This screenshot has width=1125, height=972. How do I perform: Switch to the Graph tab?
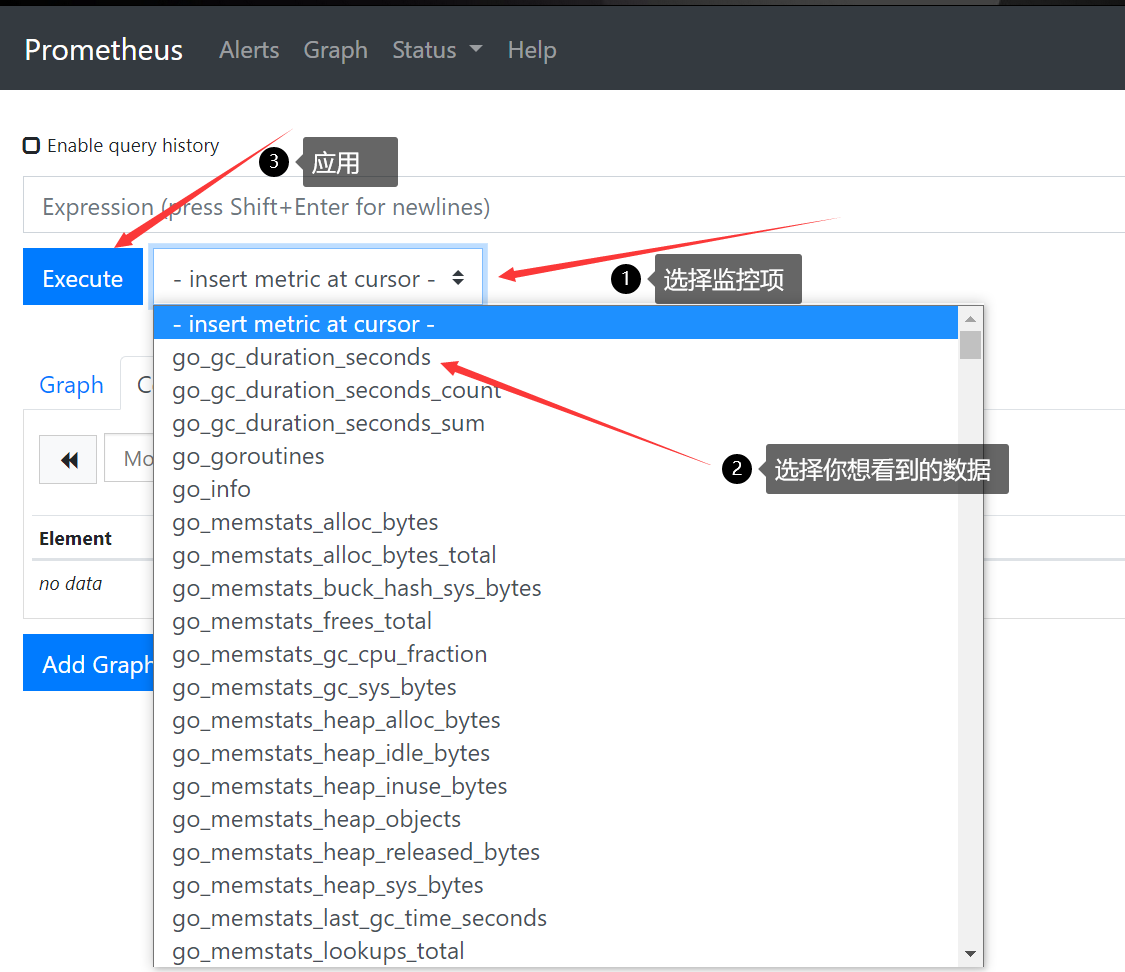pyautogui.click(x=71, y=384)
